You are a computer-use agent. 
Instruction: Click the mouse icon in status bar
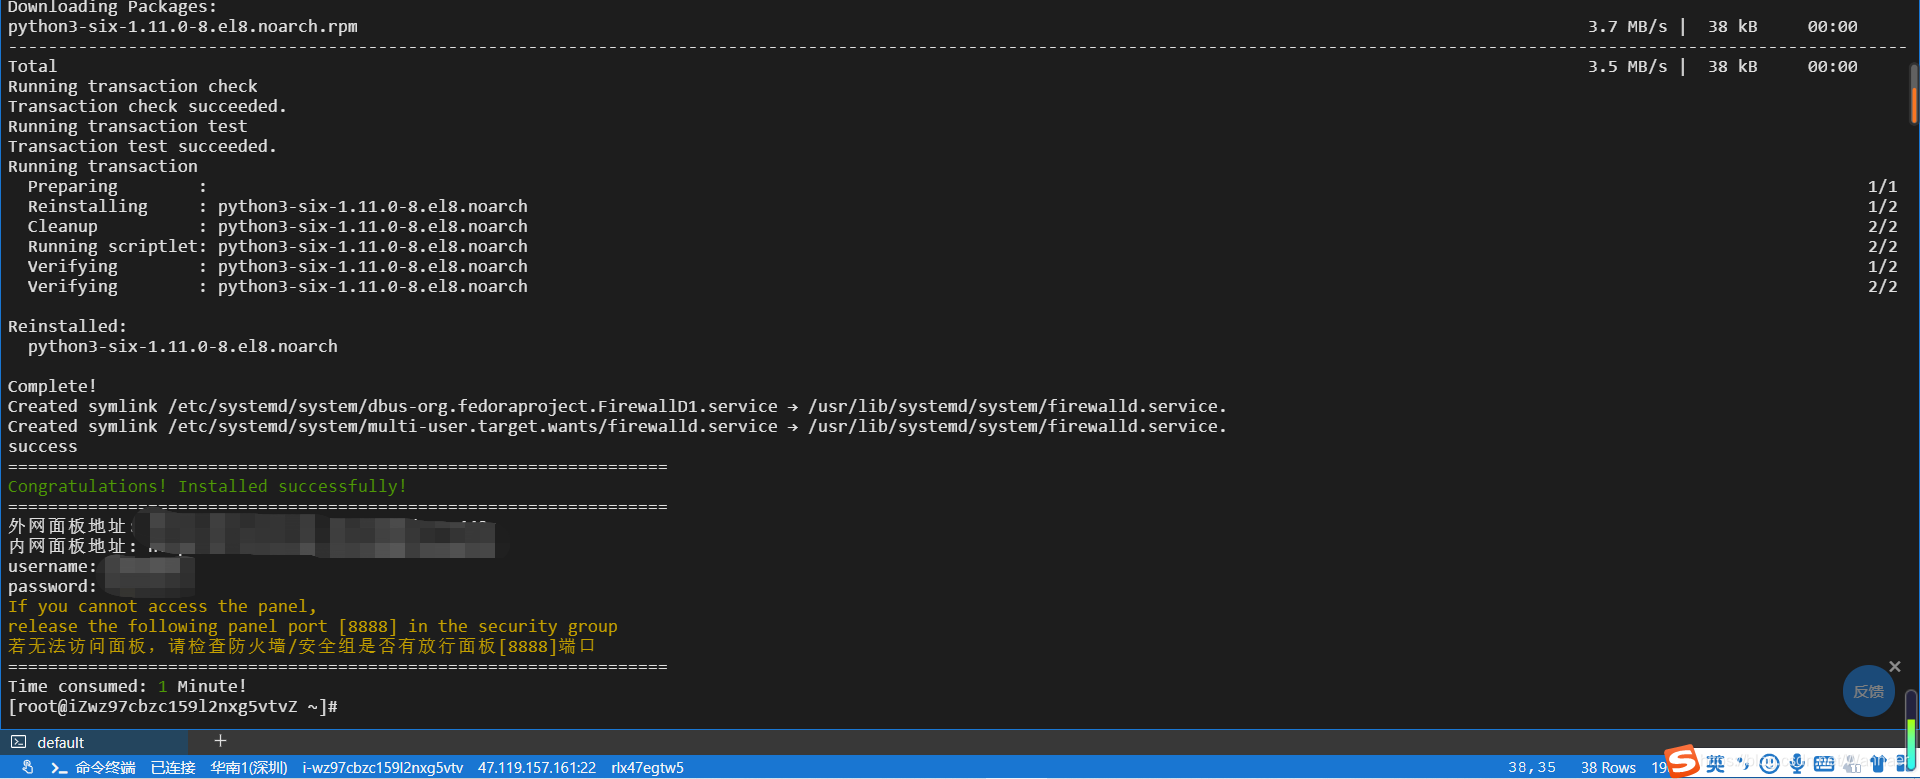27,767
